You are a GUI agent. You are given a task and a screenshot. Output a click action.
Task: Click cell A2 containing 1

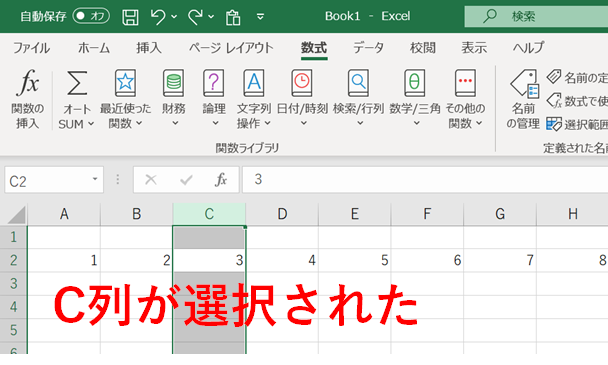64,260
